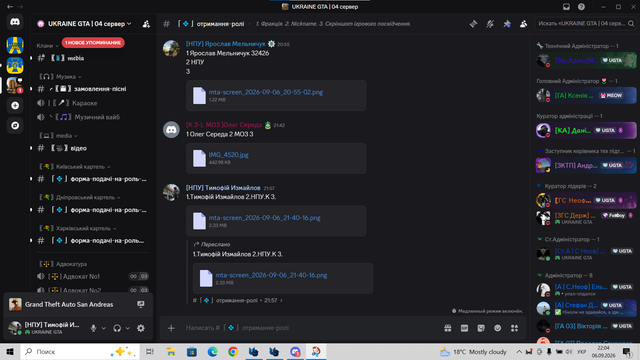This screenshot has height=360, width=640.
Task: Open Discord direct messages home icon
Action: (15, 22)
